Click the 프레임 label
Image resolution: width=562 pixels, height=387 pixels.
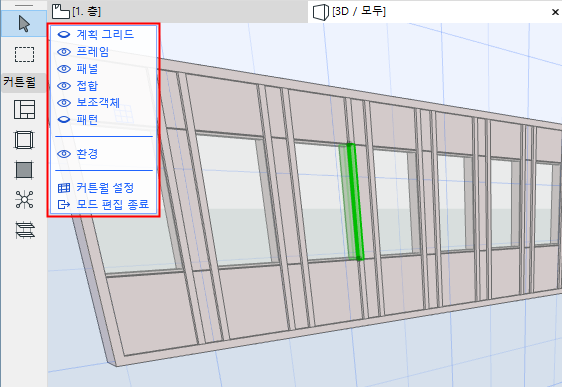[92, 52]
